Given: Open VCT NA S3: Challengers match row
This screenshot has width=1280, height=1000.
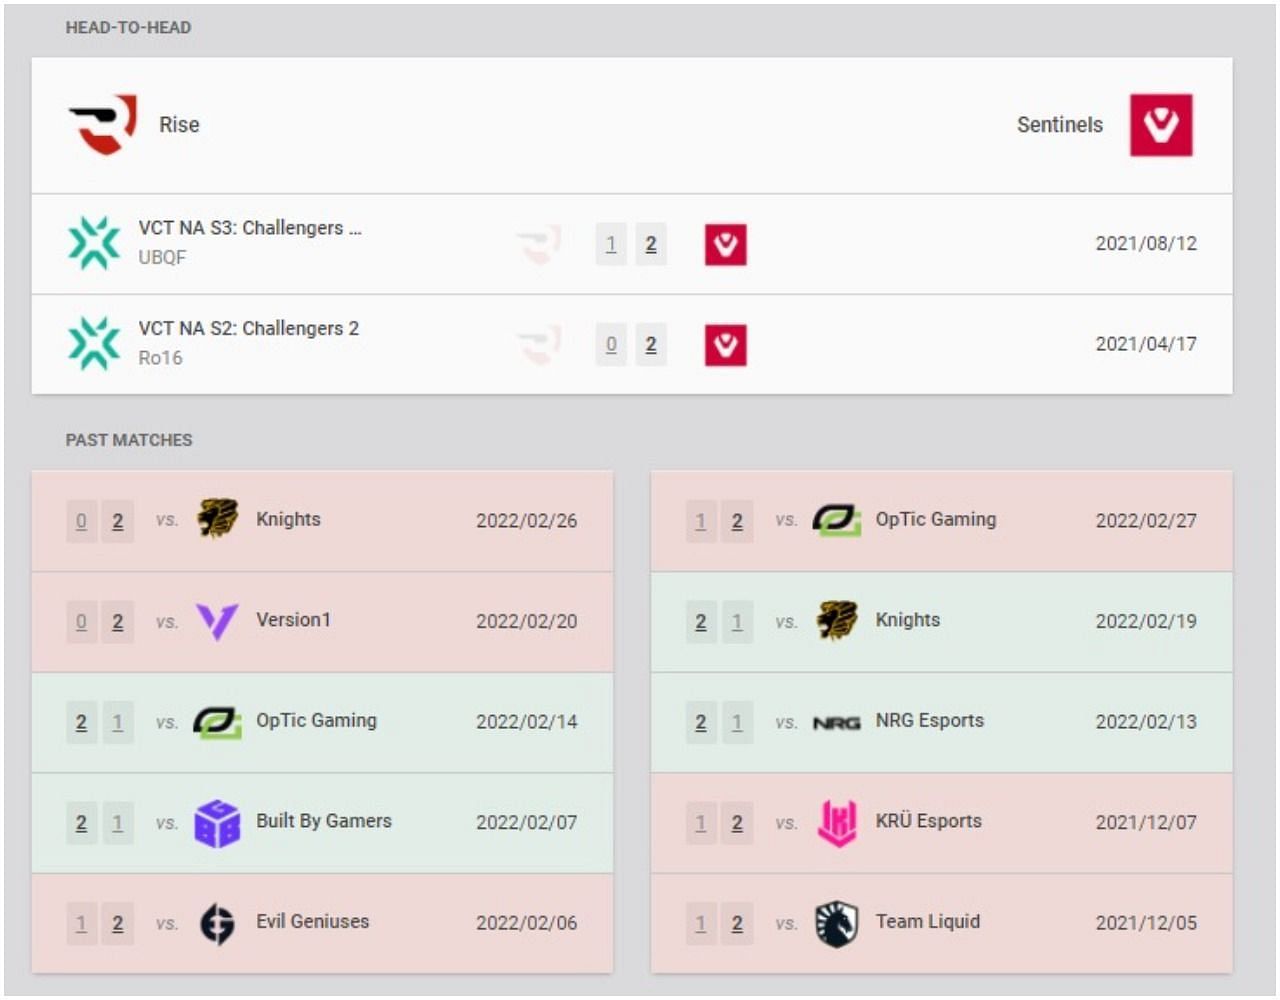Looking at the screenshot, I should [632, 244].
